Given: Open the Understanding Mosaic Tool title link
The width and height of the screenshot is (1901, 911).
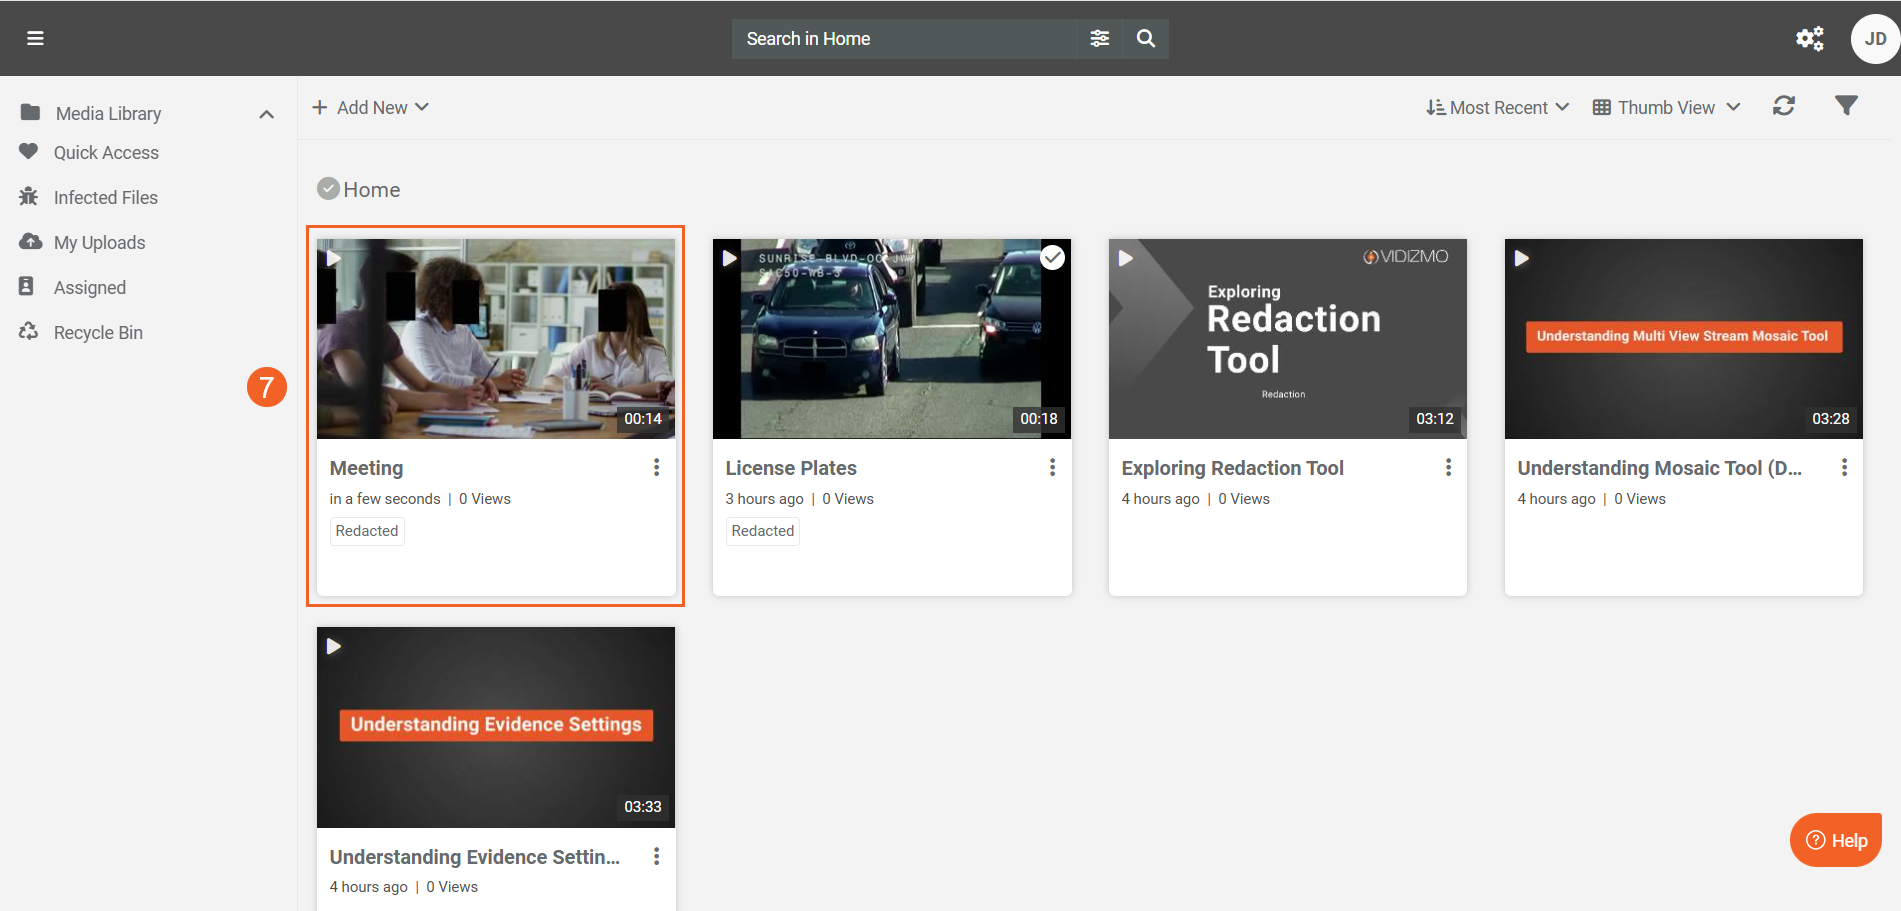Looking at the screenshot, I should coord(1659,468).
